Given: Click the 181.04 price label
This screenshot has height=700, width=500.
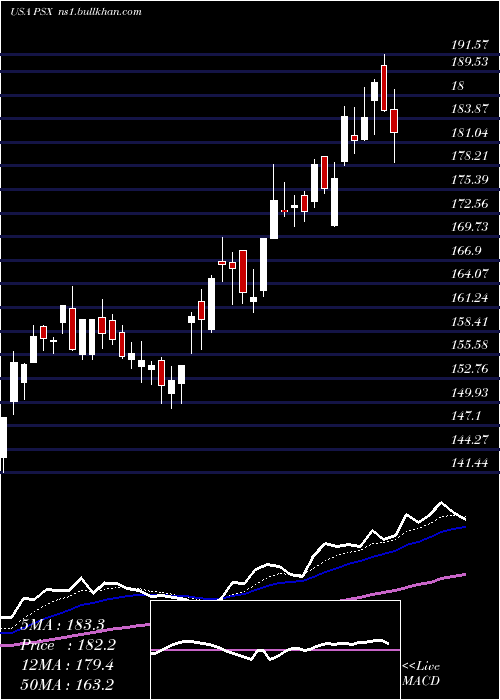Looking at the screenshot, I should pos(470,132).
